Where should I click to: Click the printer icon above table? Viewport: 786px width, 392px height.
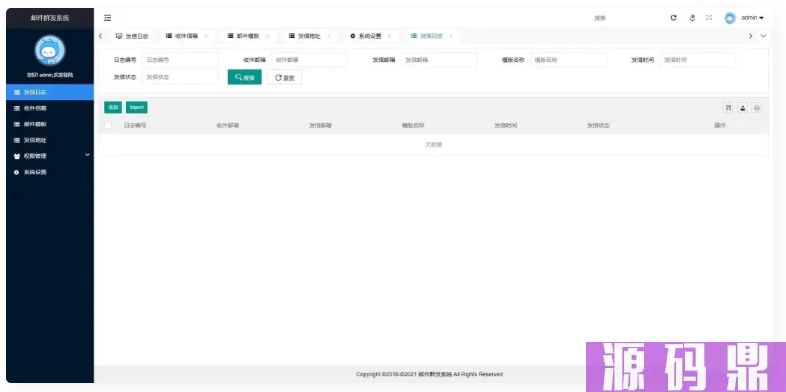[757, 108]
